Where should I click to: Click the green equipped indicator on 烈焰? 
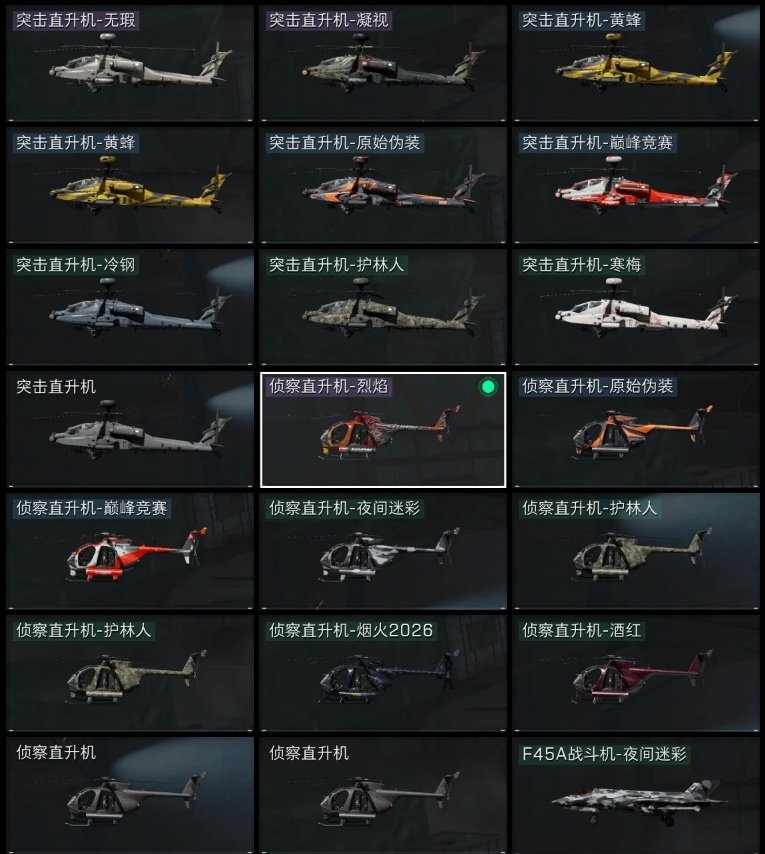(x=488, y=387)
